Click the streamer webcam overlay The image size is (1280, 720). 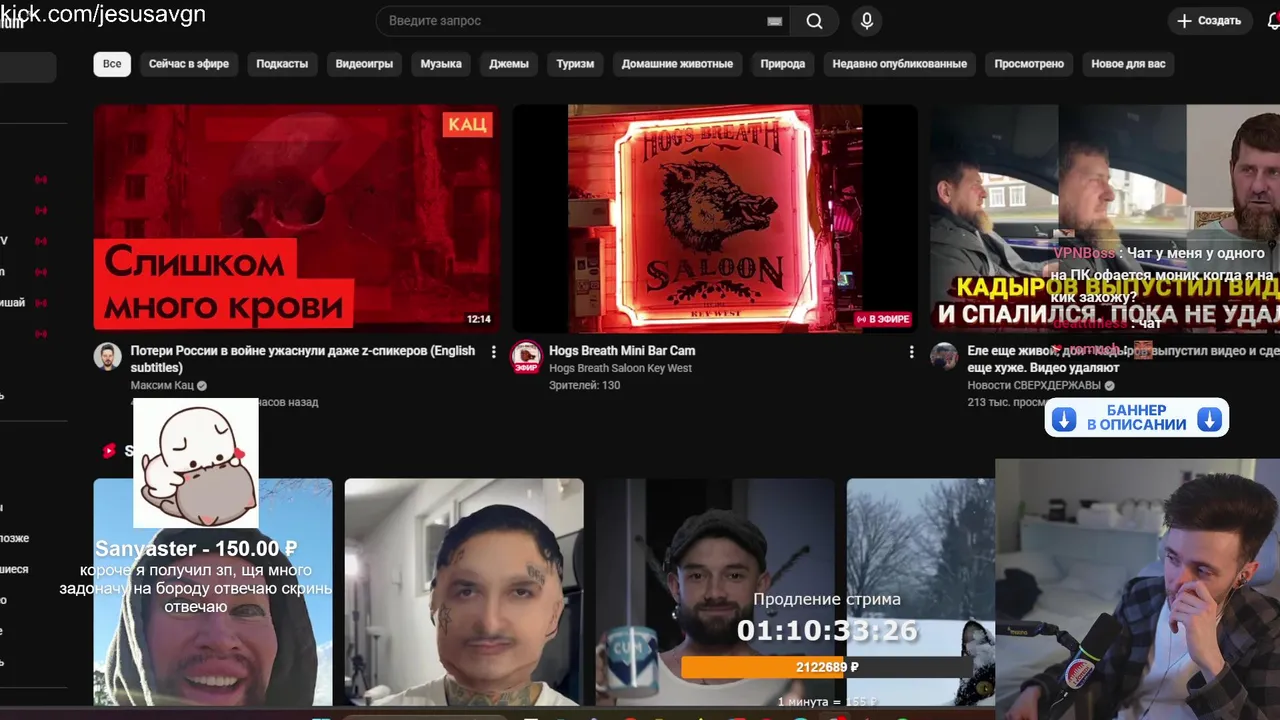click(1138, 589)
